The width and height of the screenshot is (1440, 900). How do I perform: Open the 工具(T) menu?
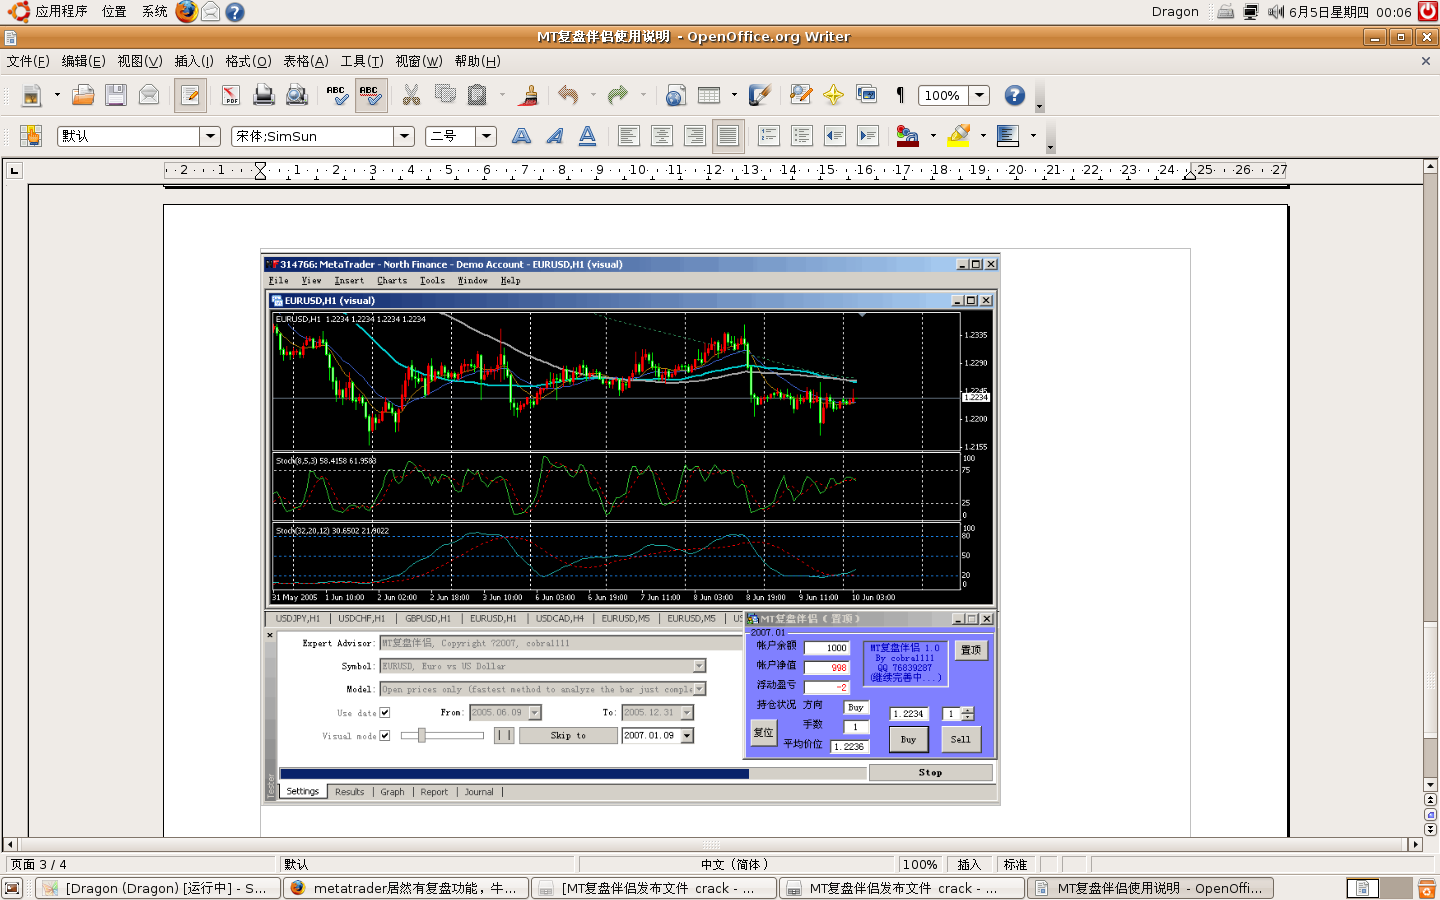(x=361, y=61)
